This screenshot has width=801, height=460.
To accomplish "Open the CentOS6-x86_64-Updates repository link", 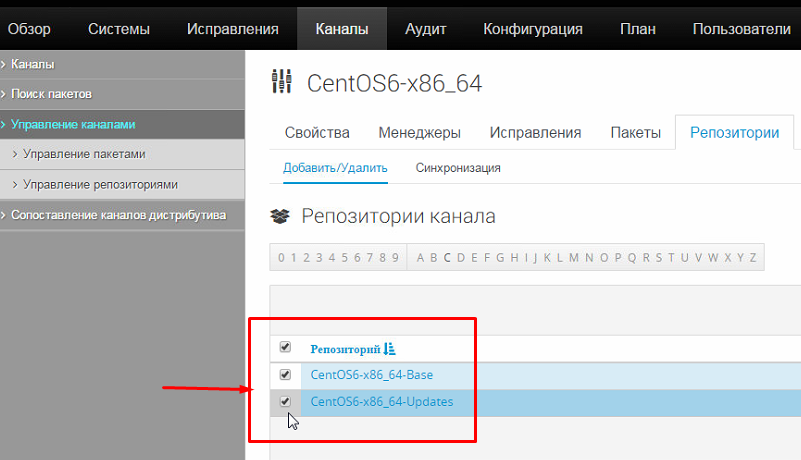I will point(382,402).
